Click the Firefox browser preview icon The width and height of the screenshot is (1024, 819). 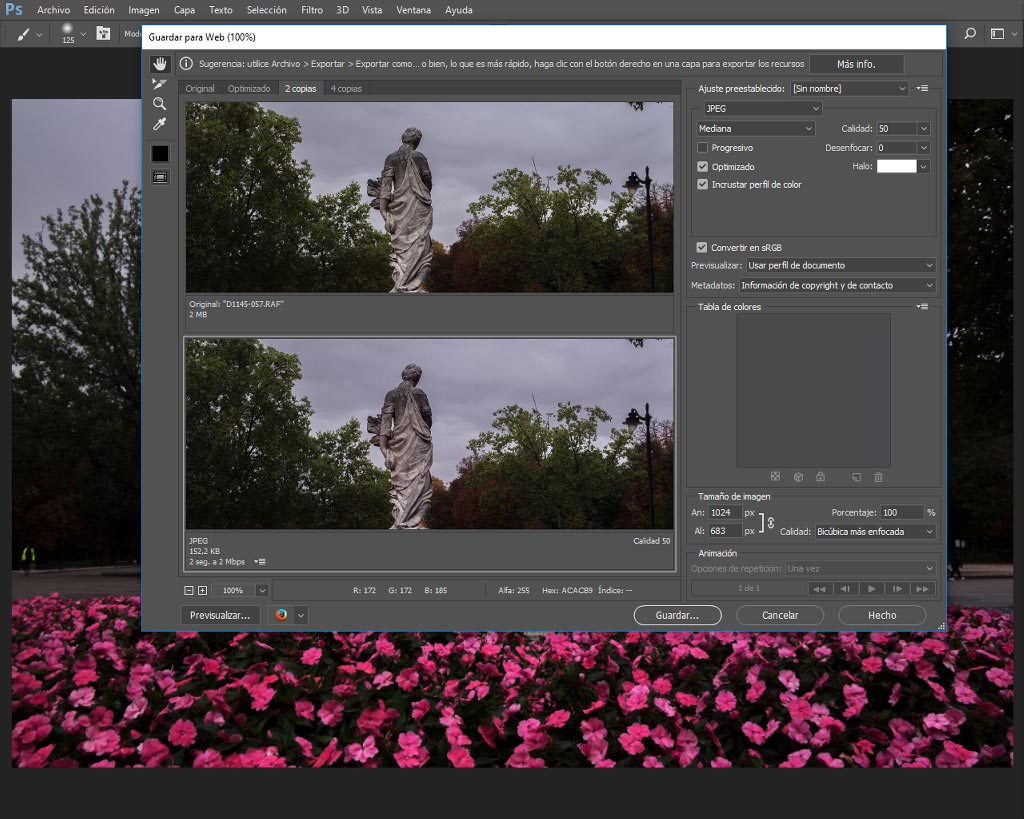281,615
